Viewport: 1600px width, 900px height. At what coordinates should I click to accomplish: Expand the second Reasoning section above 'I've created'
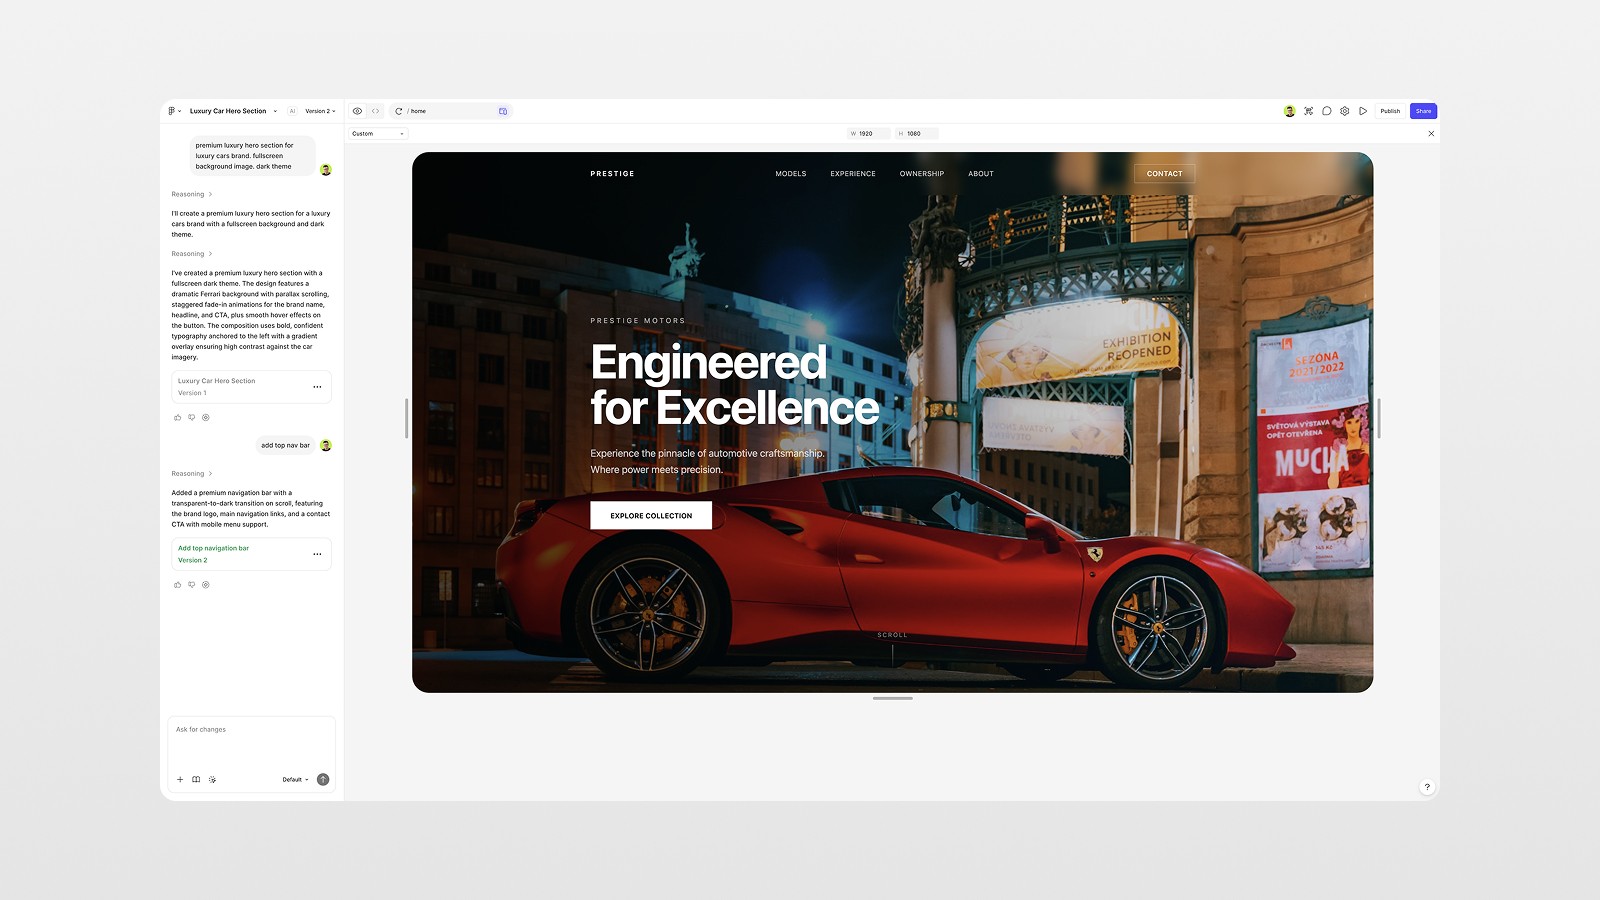192,254
